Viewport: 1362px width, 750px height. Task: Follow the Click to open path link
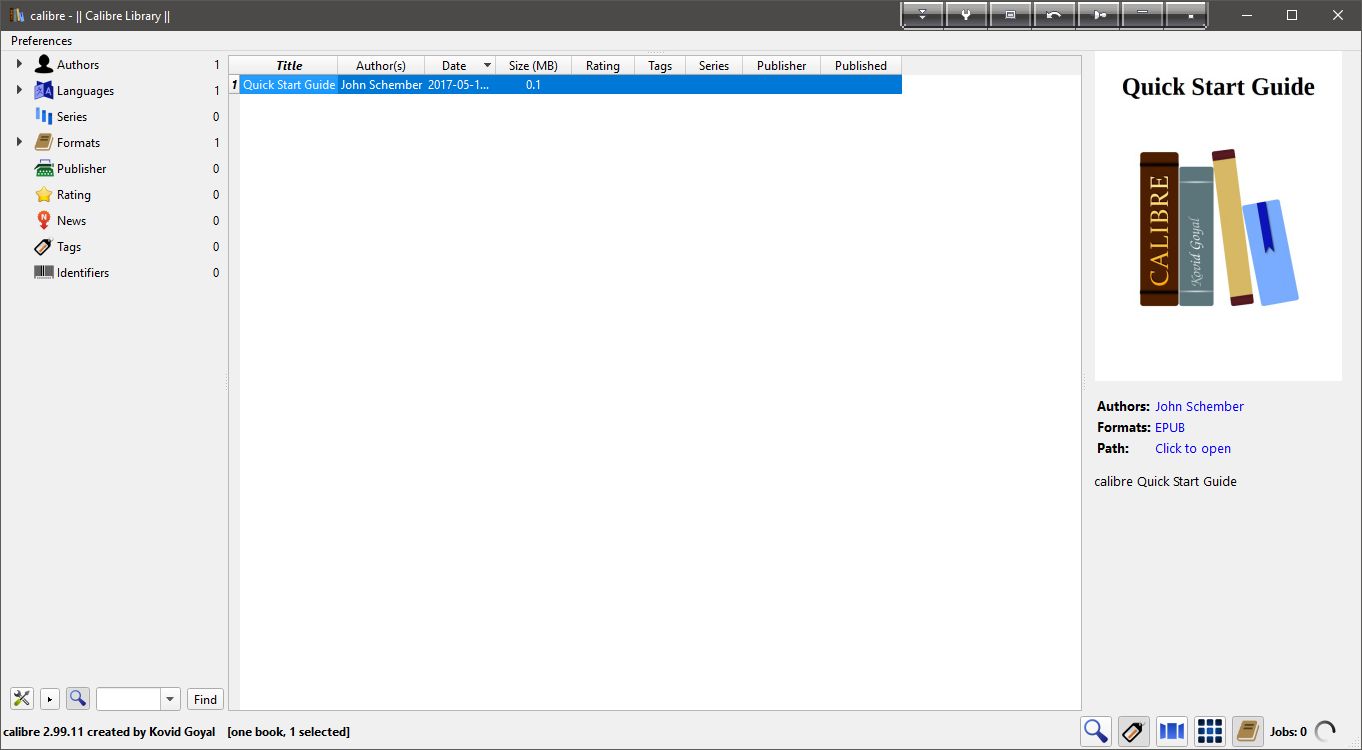tap(1193, 449)
